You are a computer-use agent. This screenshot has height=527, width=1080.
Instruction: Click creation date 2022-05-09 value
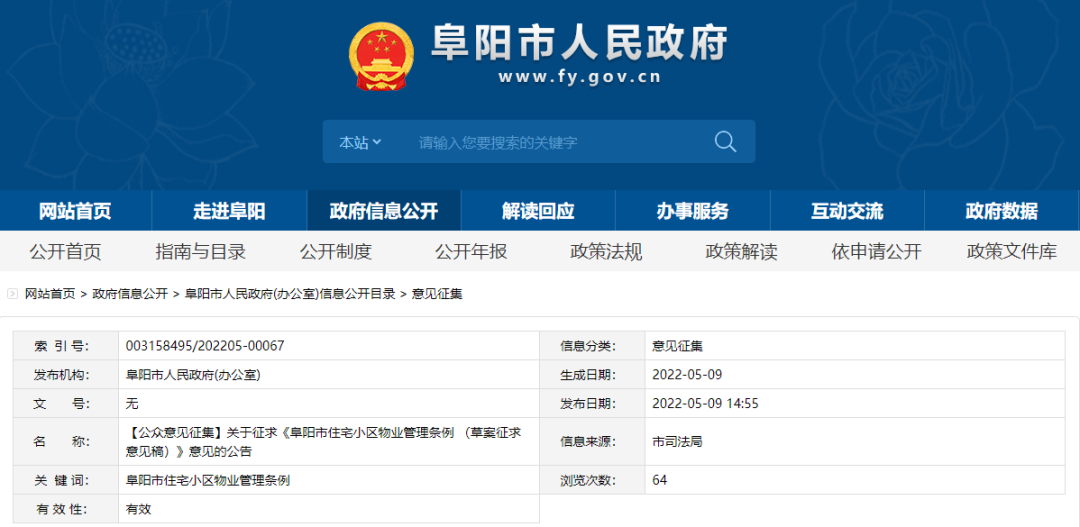(x=687, y=375)
